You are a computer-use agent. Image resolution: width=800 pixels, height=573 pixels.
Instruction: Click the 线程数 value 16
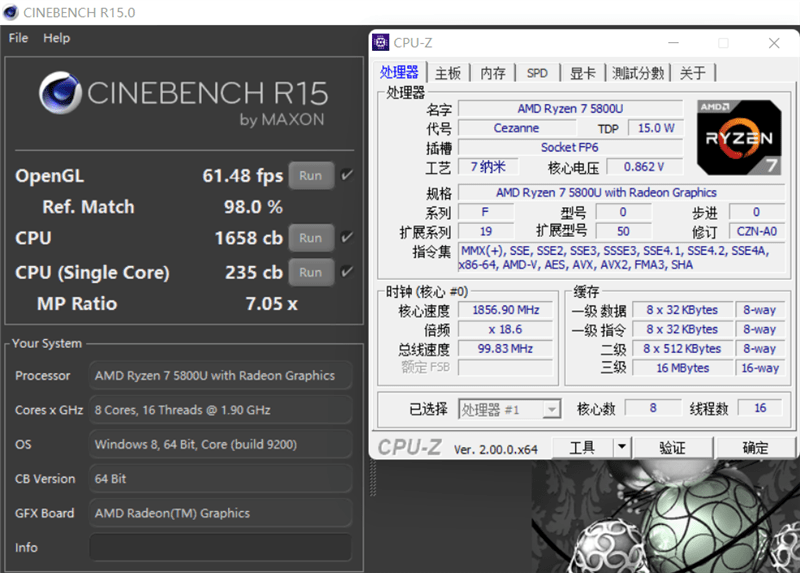click(760, 408)
